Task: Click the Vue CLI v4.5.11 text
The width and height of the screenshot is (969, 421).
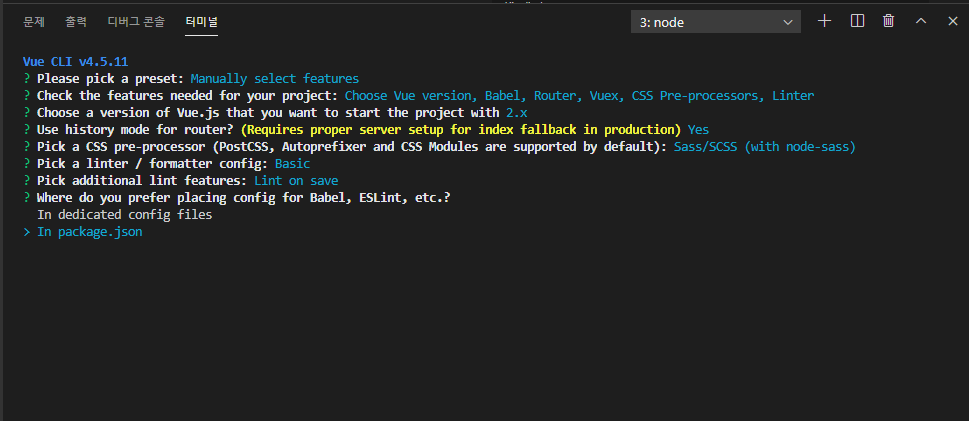Action: [x=75, y=61]
